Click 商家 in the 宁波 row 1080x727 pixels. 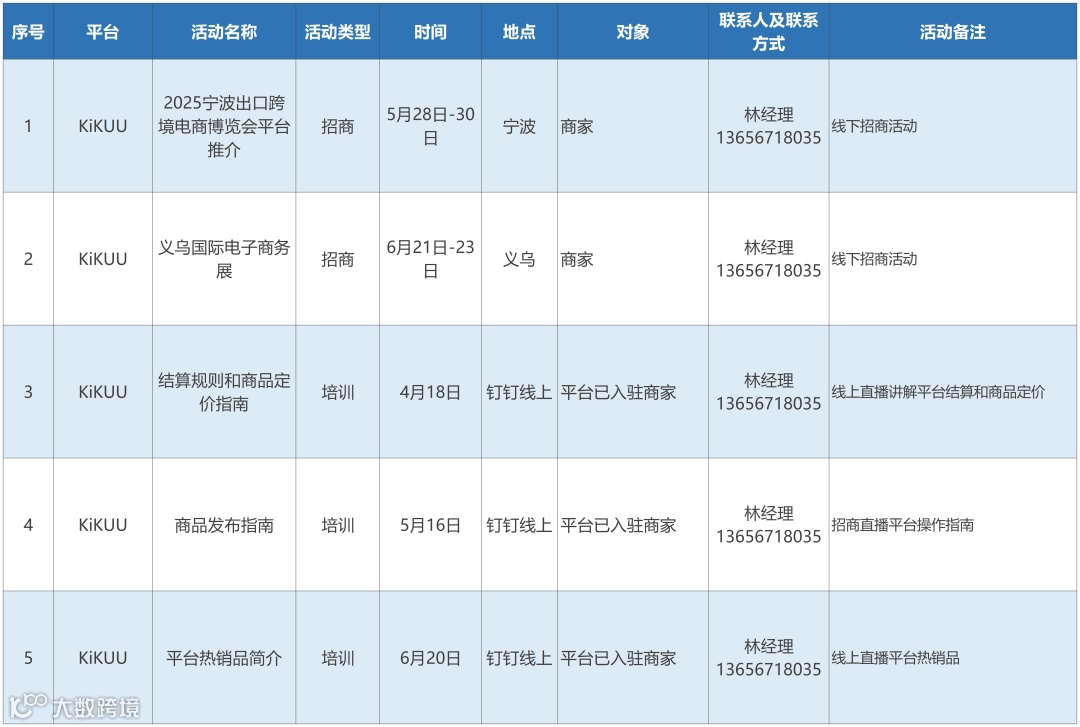pyautogui.click(x=632, y=126)
